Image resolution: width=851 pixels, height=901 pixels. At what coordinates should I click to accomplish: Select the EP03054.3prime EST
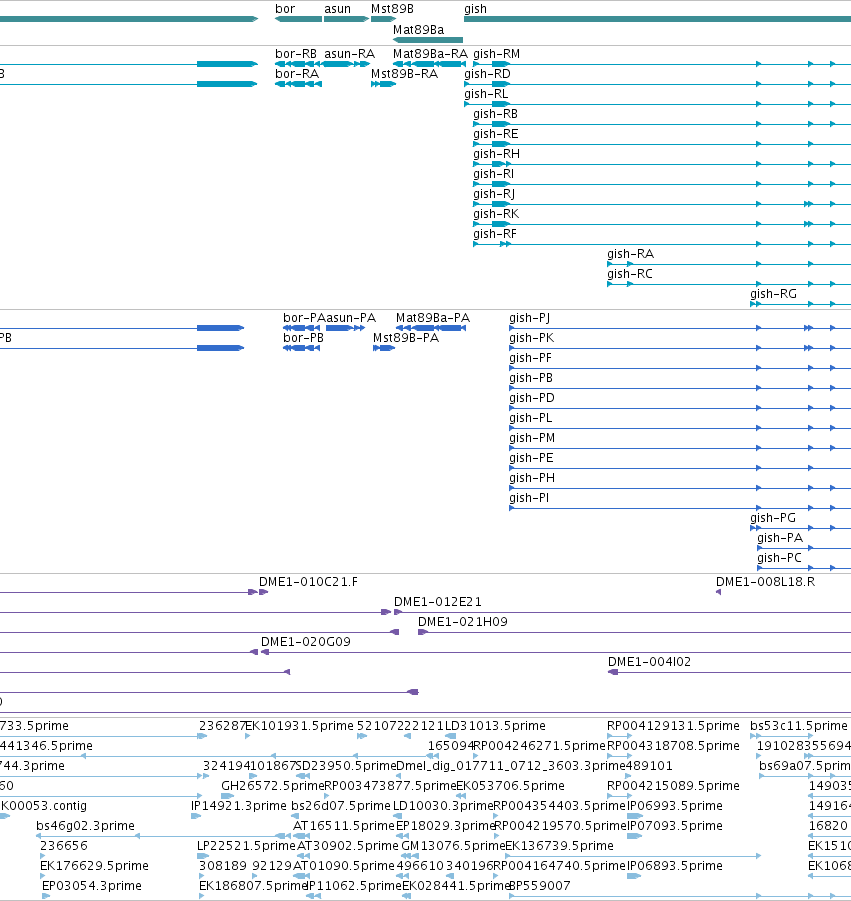(92, 885)
